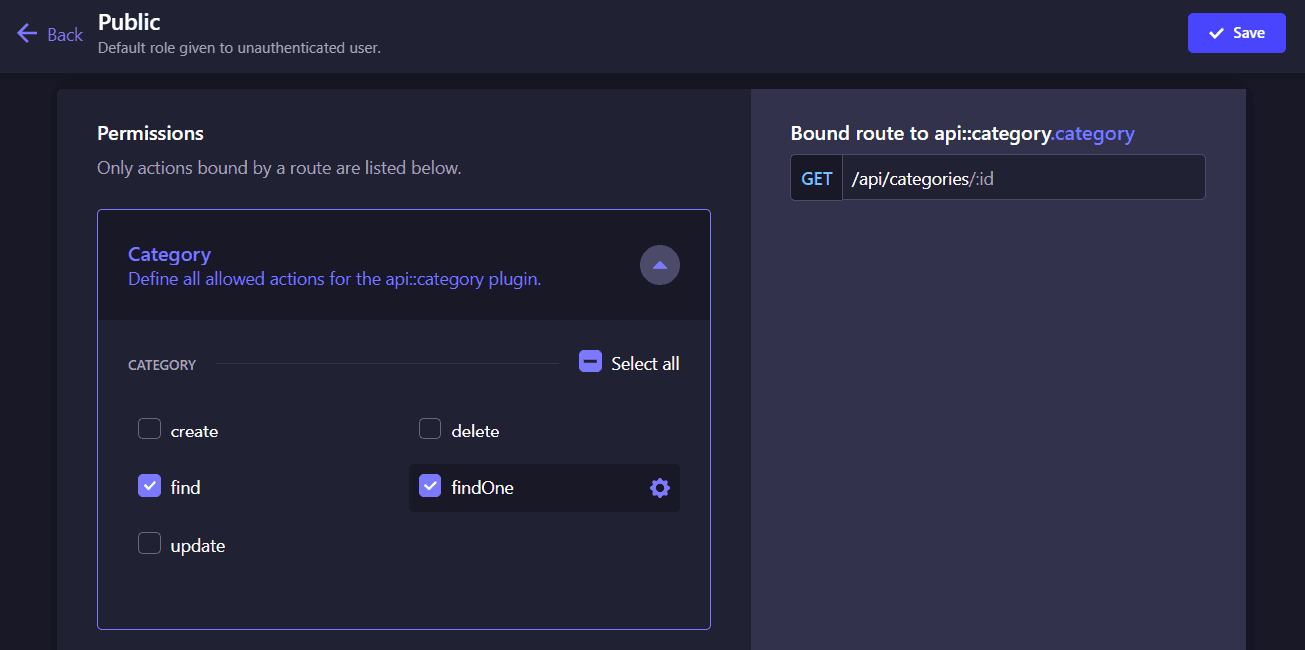Click the Back link text
Screen dimensions: 1305x650
[65, 35]
